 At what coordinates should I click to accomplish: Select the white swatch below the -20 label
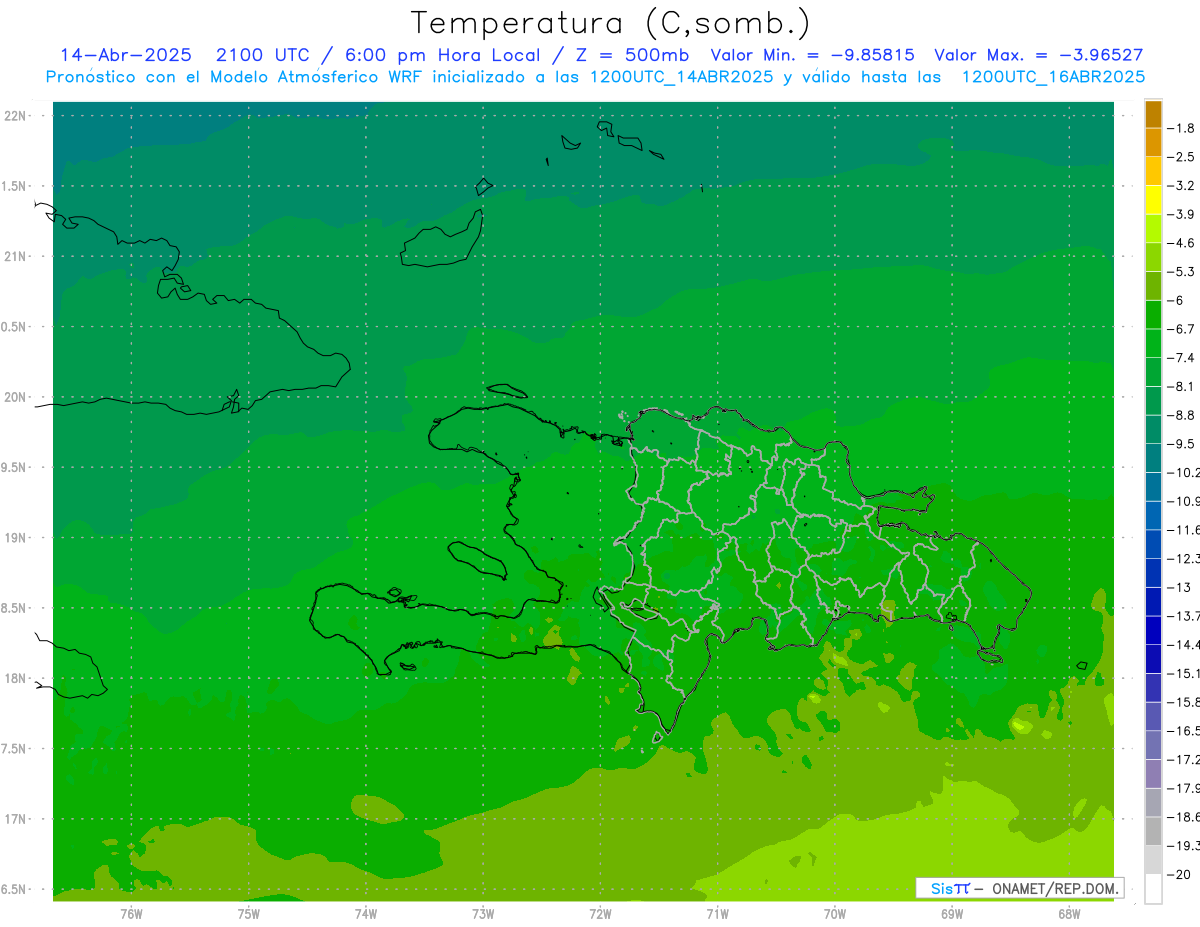pyautogui.click(x=1153, y=888)
